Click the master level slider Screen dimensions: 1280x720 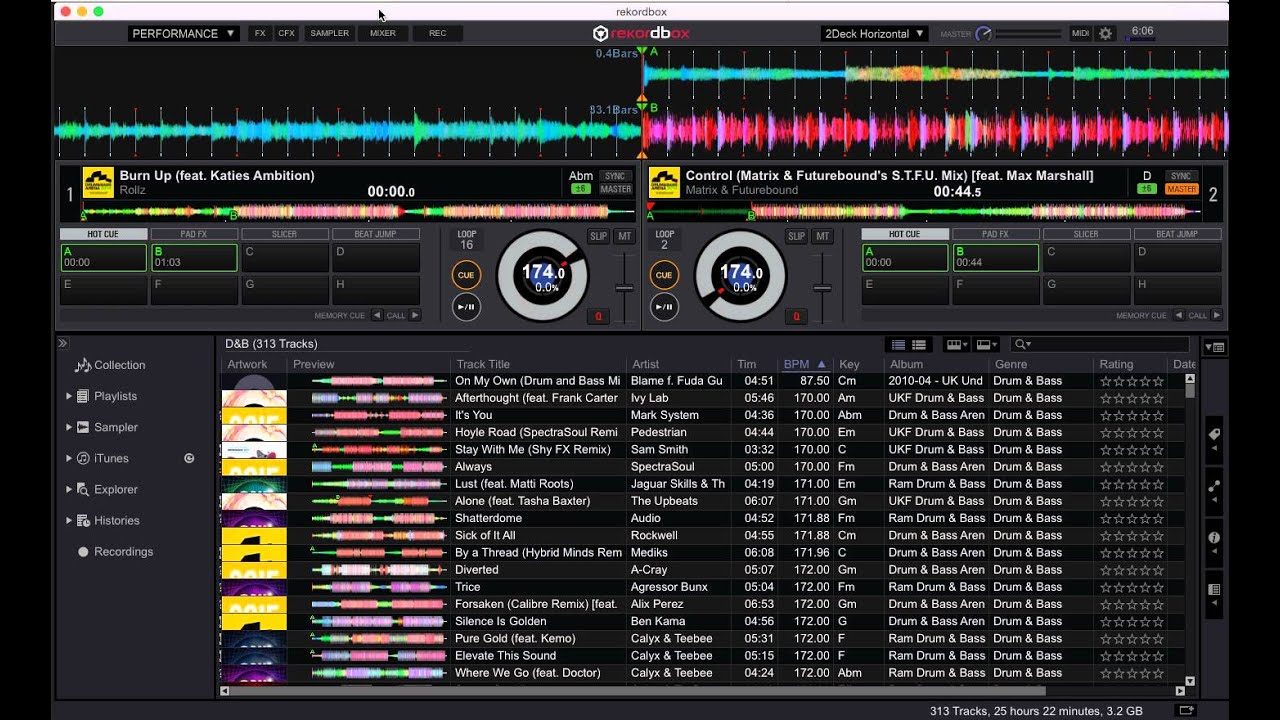[x=1030, y=33]
